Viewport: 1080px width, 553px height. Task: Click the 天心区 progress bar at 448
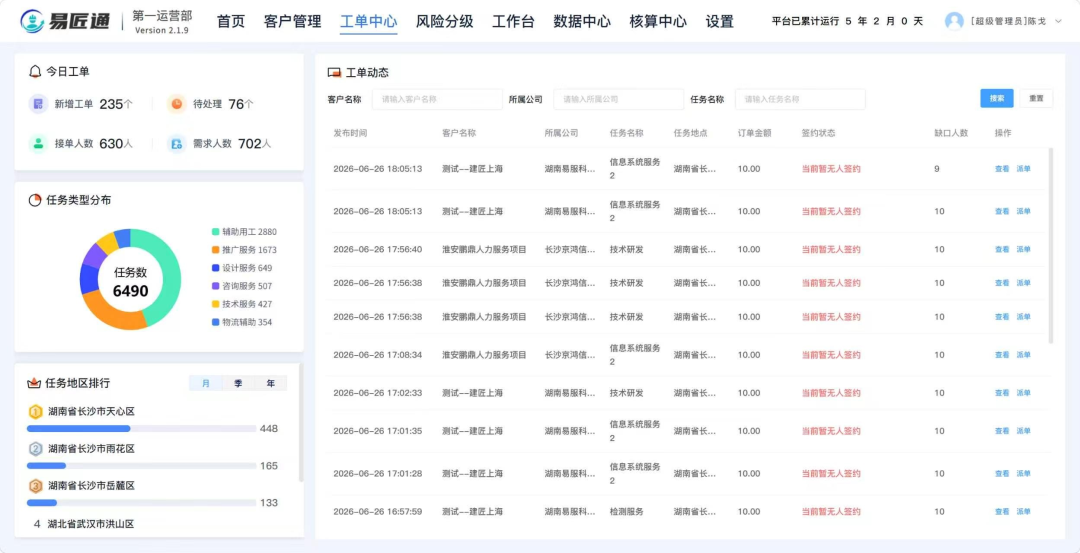[141, 428]
